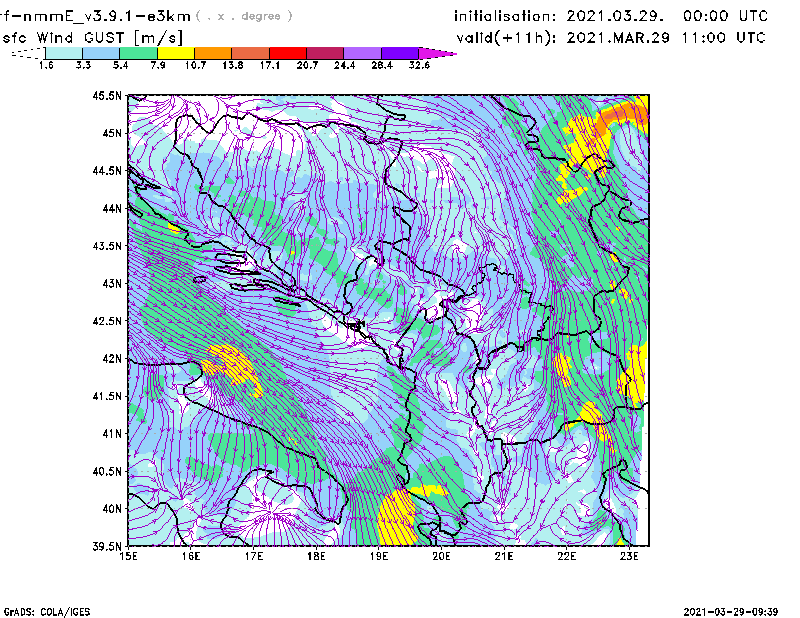This screenshot has height=618, width=800.
Task: Click the legend value 7.9
Action: pyautogui.click(x=158, y=65)
